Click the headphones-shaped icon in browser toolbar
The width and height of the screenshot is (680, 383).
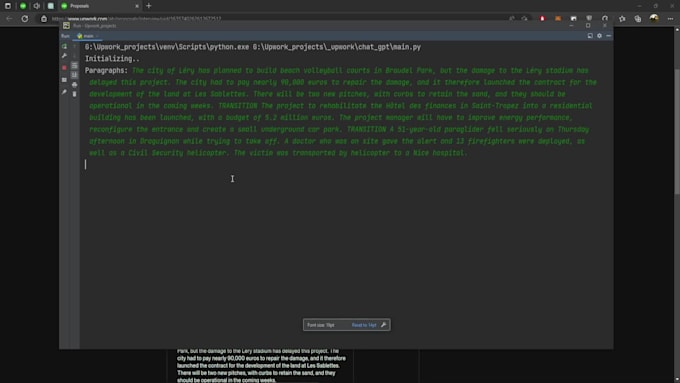click(605, 19)
